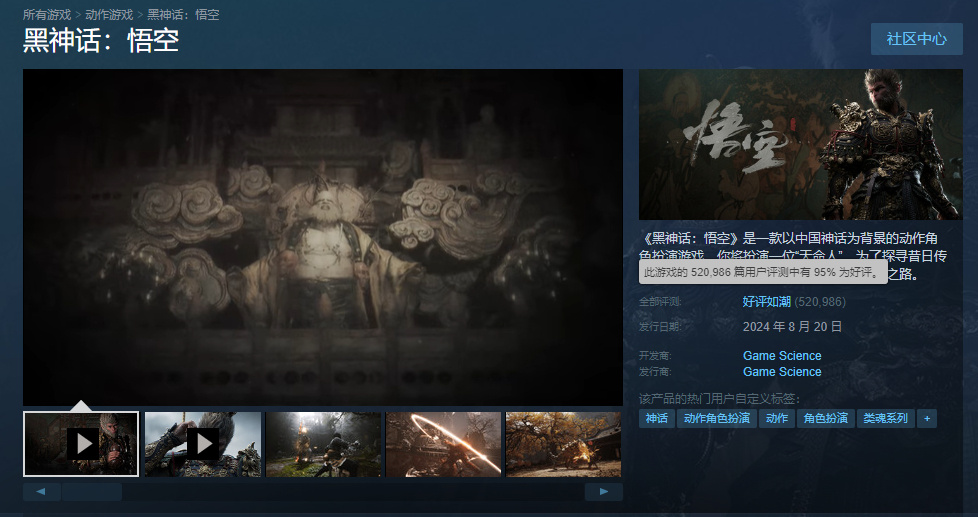
Task: Click the game description paragraph
Action: [793, 256]
